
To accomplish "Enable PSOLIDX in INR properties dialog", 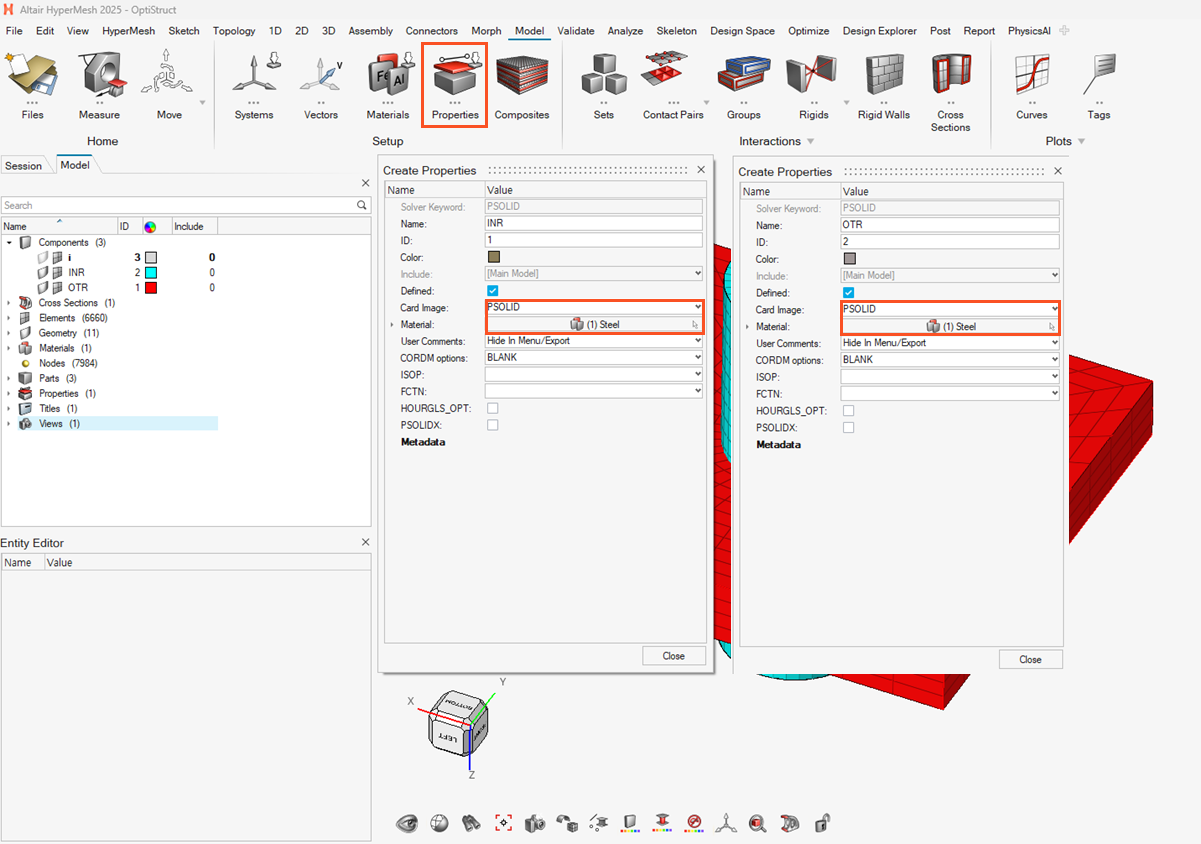I will click(492, 425).
